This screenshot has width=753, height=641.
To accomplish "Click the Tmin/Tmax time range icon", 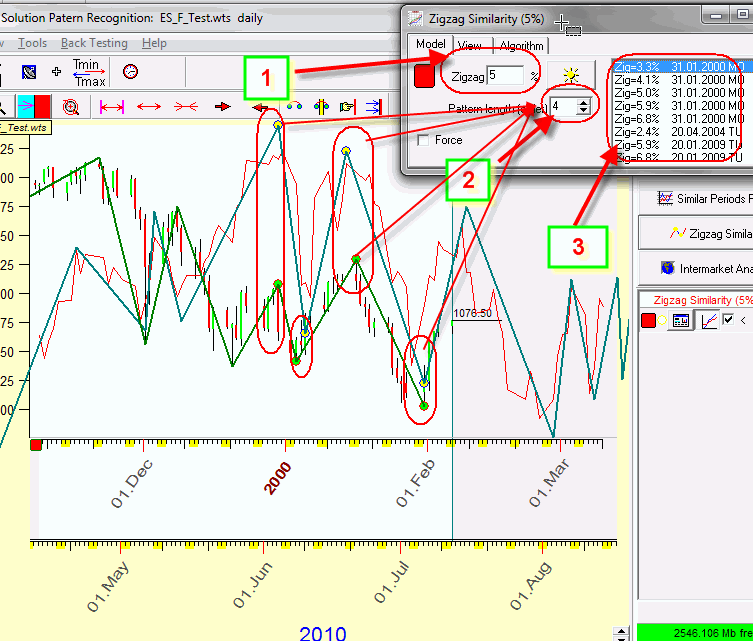I will coord(86,71).
